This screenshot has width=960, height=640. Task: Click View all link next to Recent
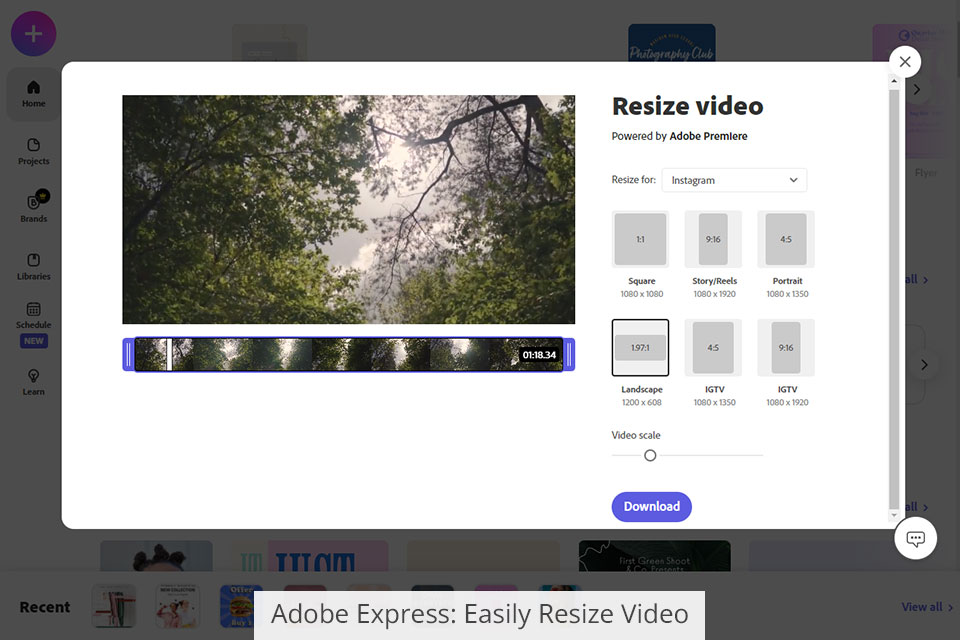[x=927, y=607]
